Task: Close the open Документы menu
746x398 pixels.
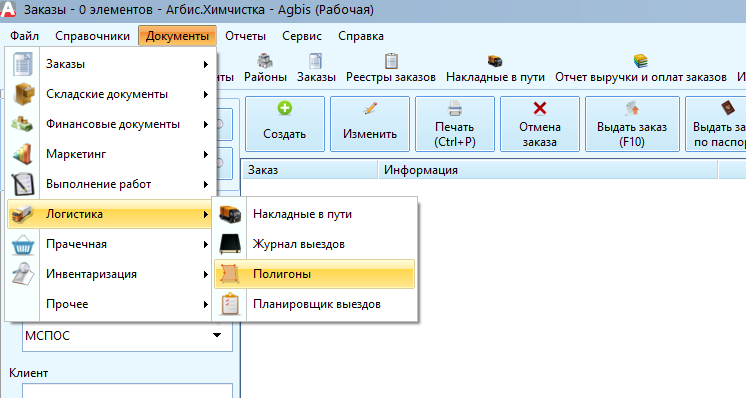Action: [x=177, y=36]
